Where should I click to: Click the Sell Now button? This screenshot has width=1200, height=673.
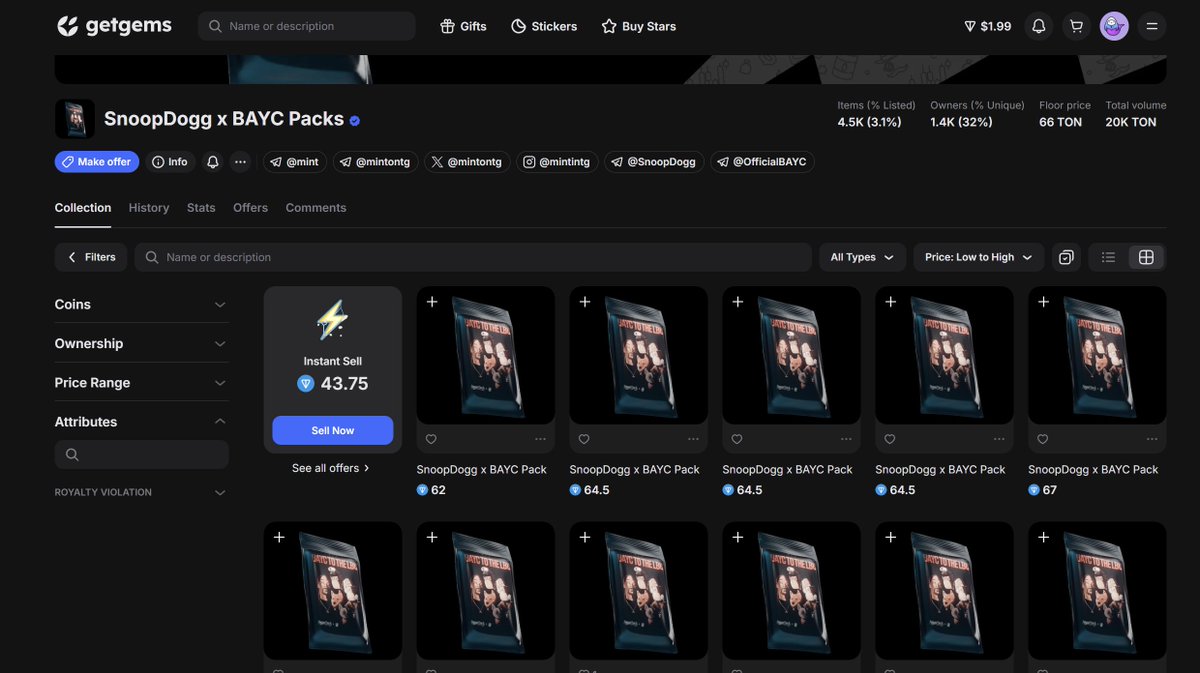point(333,430)
